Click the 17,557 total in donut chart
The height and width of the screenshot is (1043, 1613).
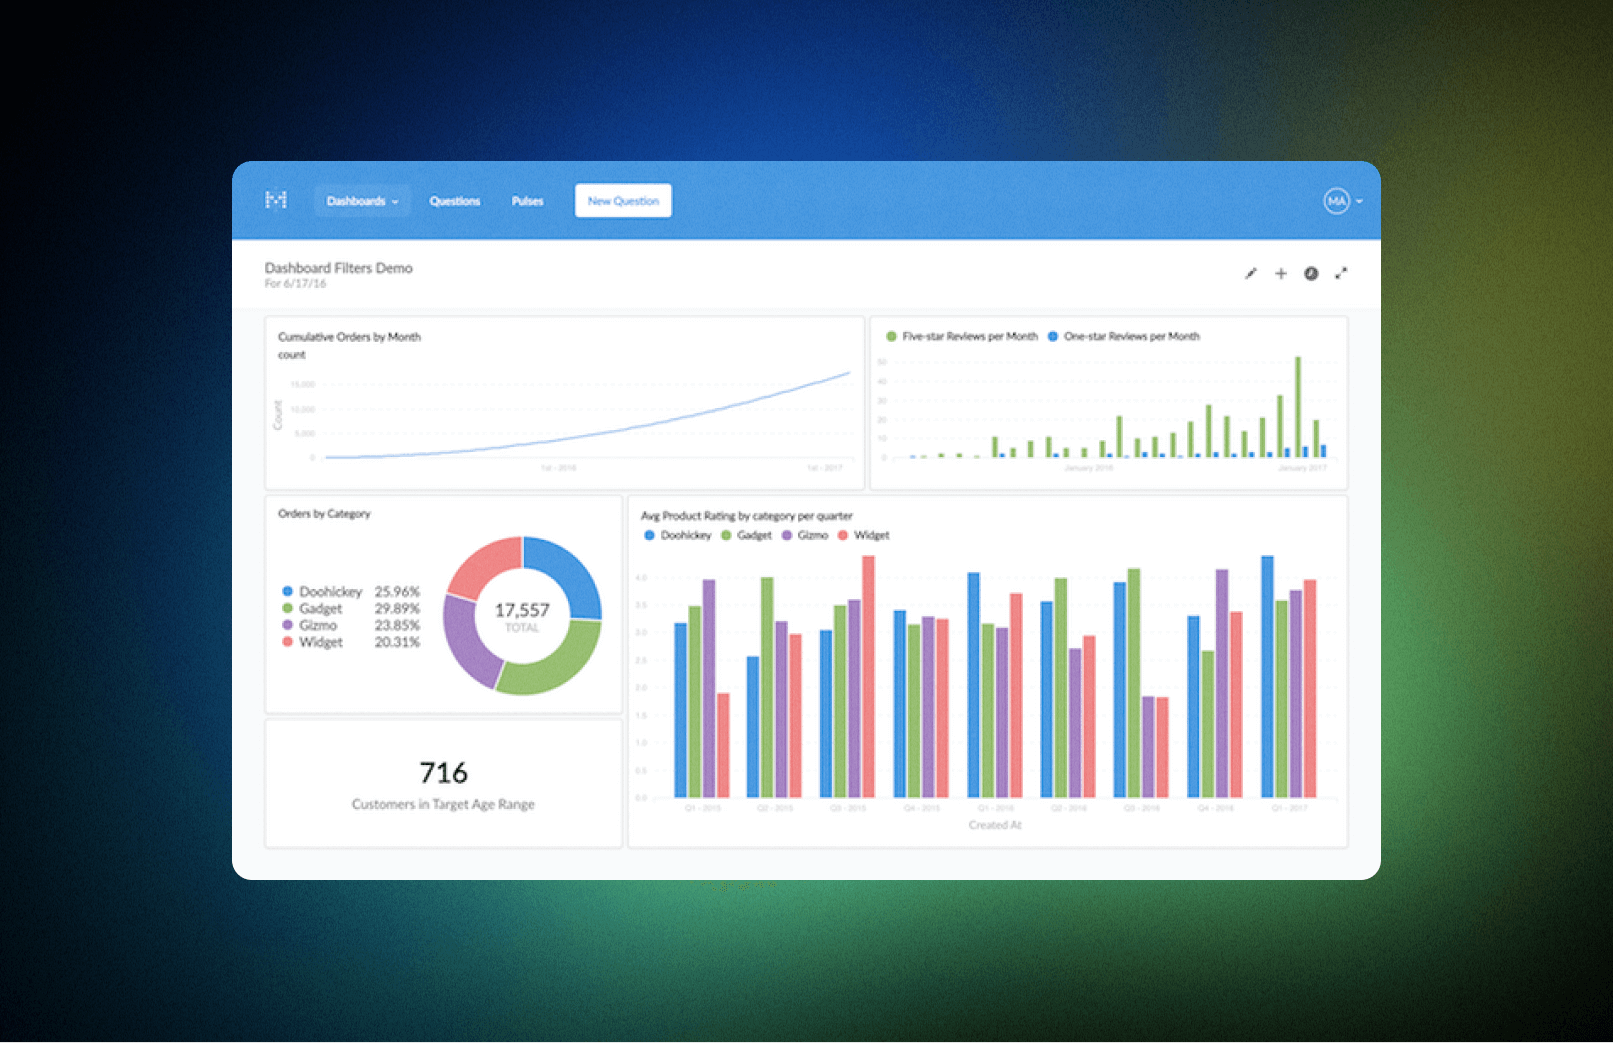pos(522,610)
